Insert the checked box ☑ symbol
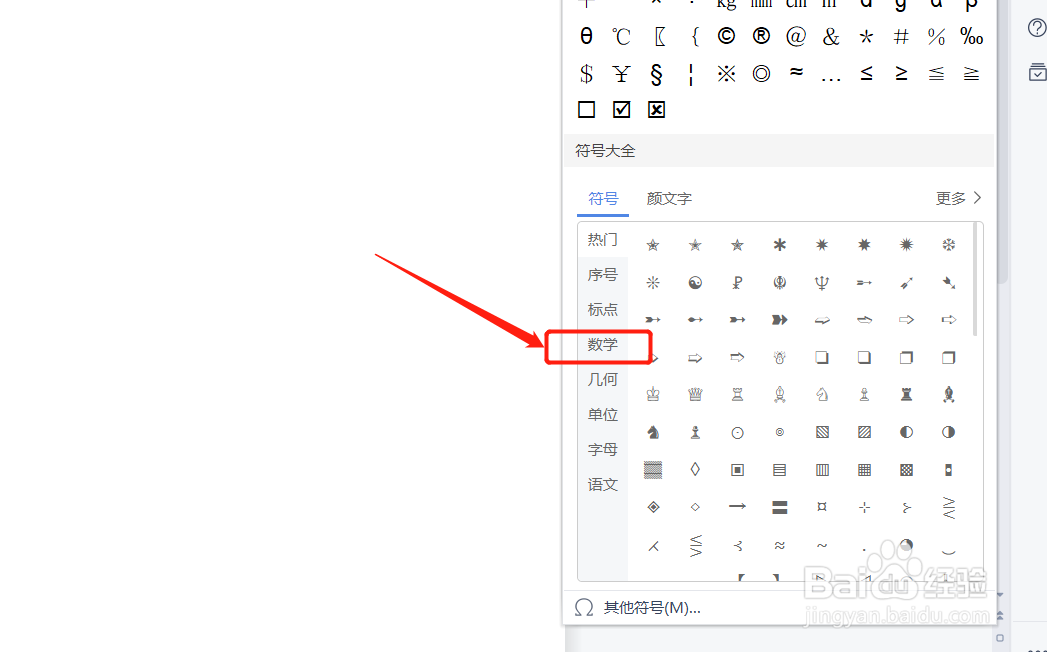1047x652 pixels. (x=621, y=109)
